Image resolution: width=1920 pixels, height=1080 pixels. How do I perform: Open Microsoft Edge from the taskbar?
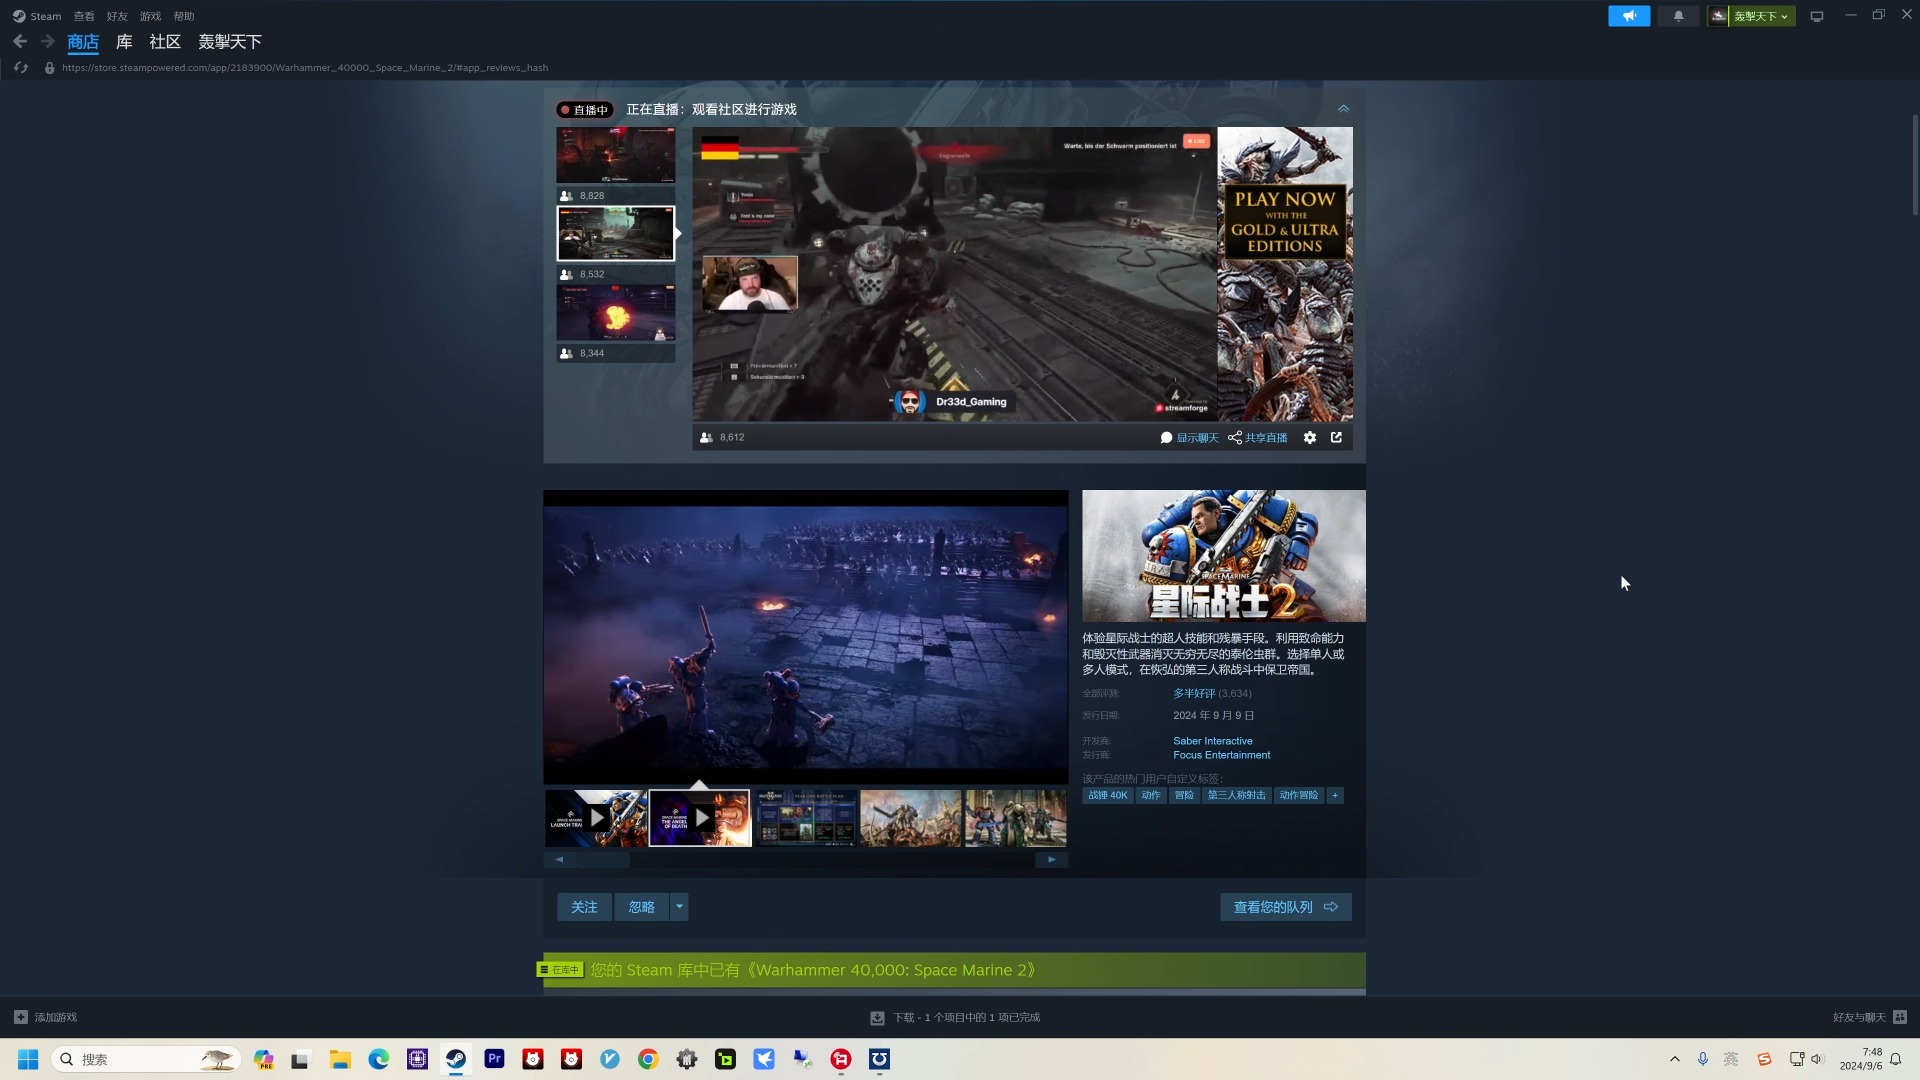tap(379, 1059)
